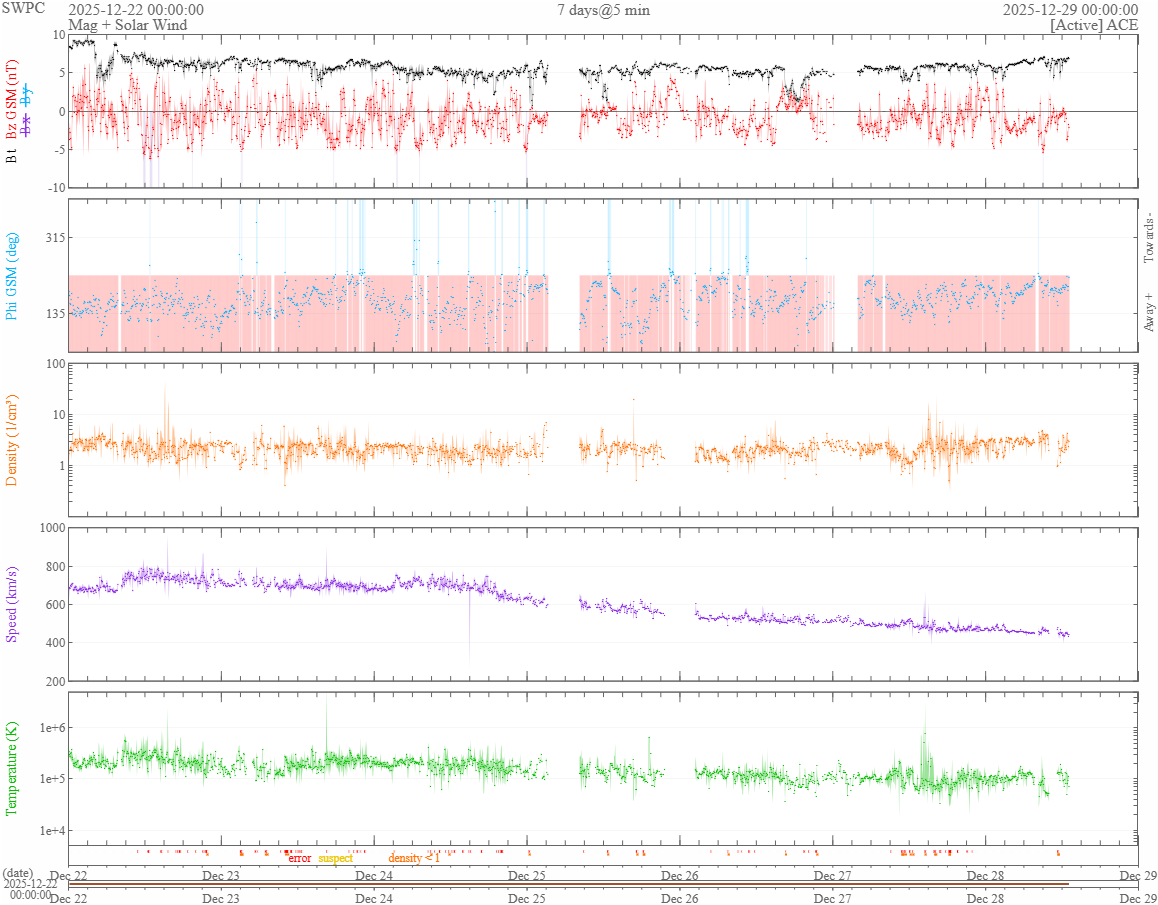The width and height of the screenshot is (1158, 905).
Task: Open the '7 days@5 min' time span selector
Action: (x=603, y=10)
